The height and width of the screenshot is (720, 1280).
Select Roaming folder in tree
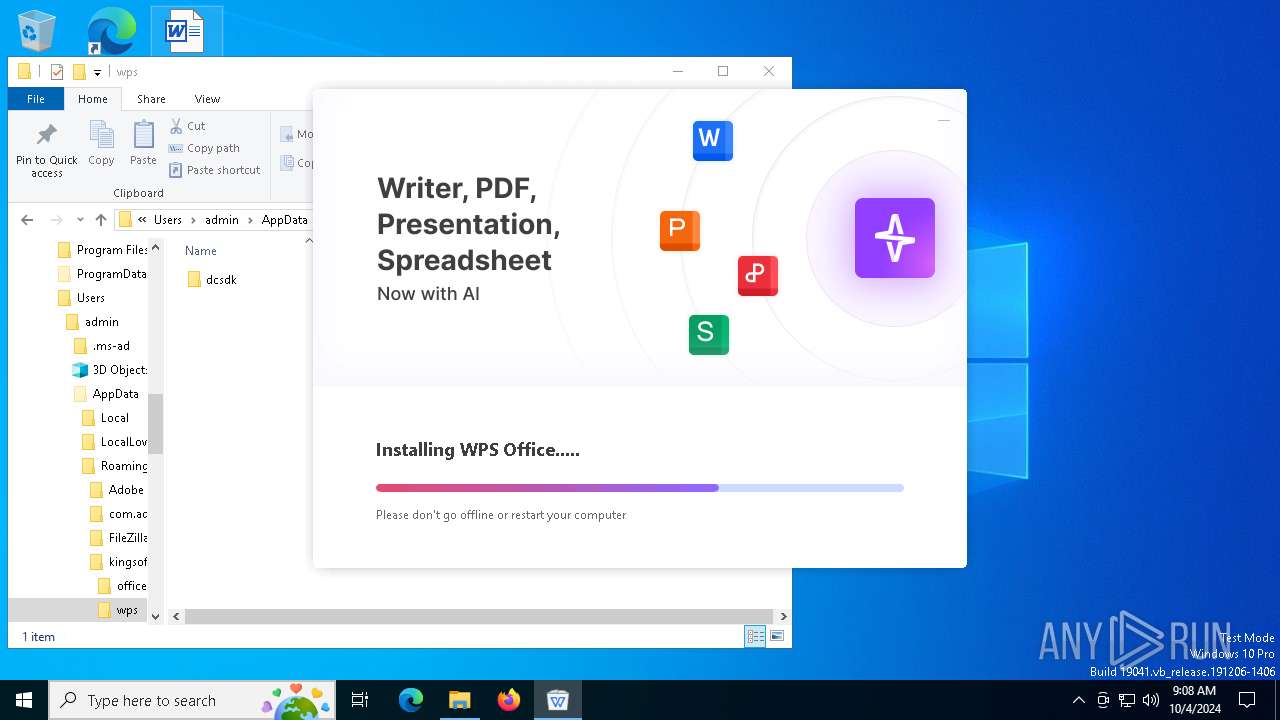click(x=114, y=466)
